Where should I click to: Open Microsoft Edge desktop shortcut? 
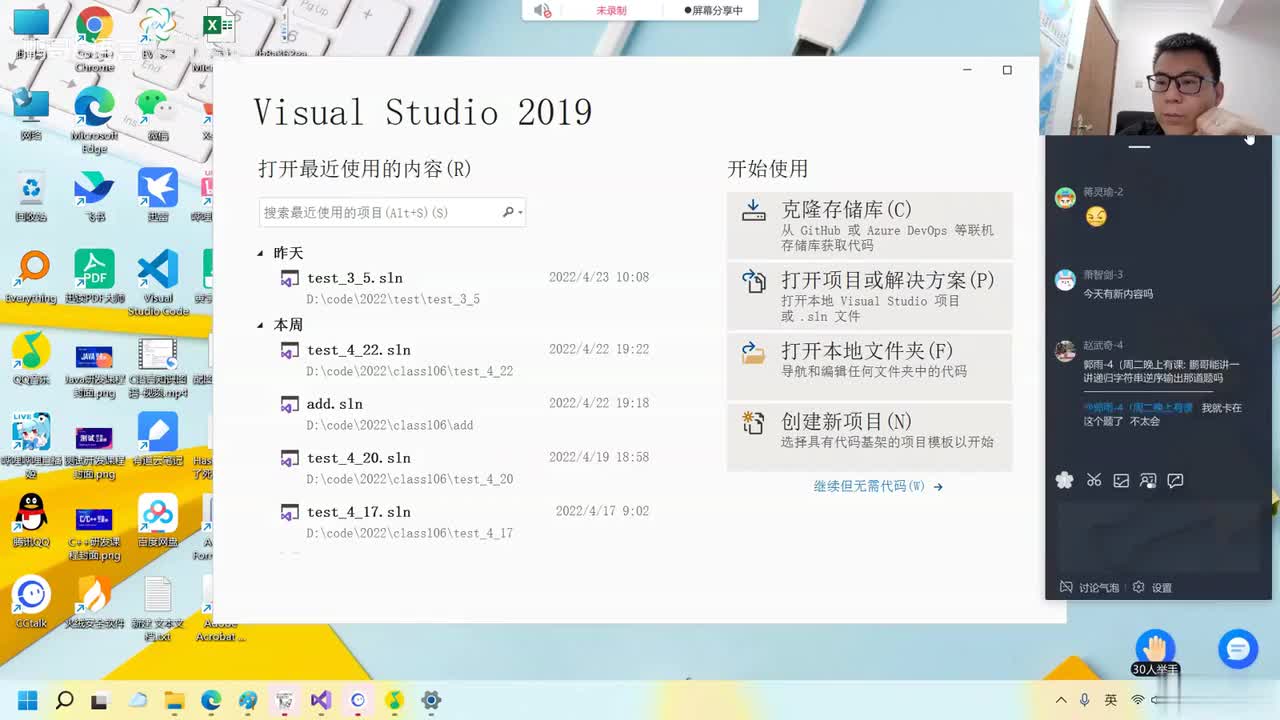tap(94, 119)
